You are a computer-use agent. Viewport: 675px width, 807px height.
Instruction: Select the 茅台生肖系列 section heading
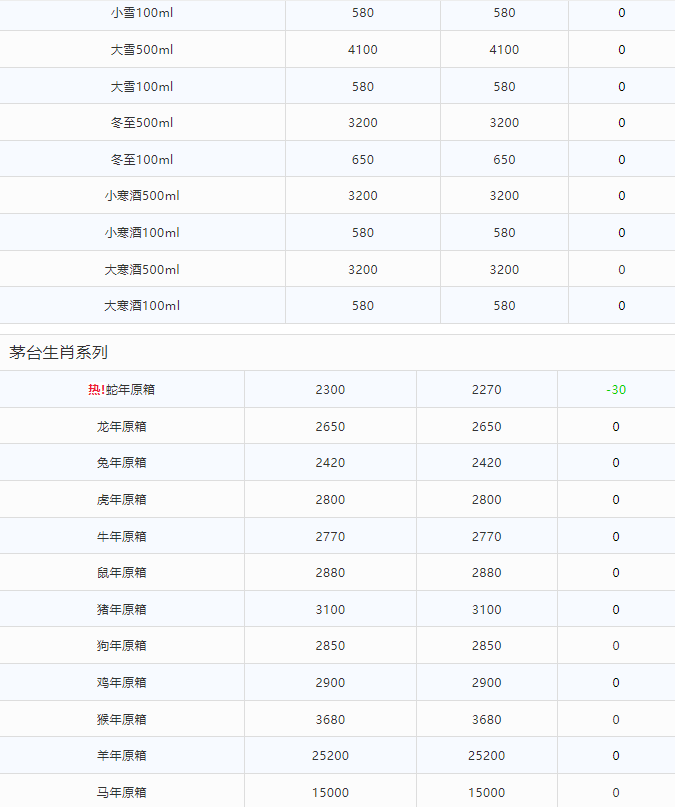click(x=58, y=352)
